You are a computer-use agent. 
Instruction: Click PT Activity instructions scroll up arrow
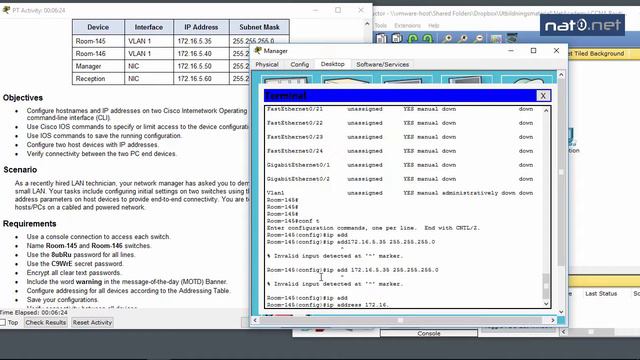[x=367, y=24]
